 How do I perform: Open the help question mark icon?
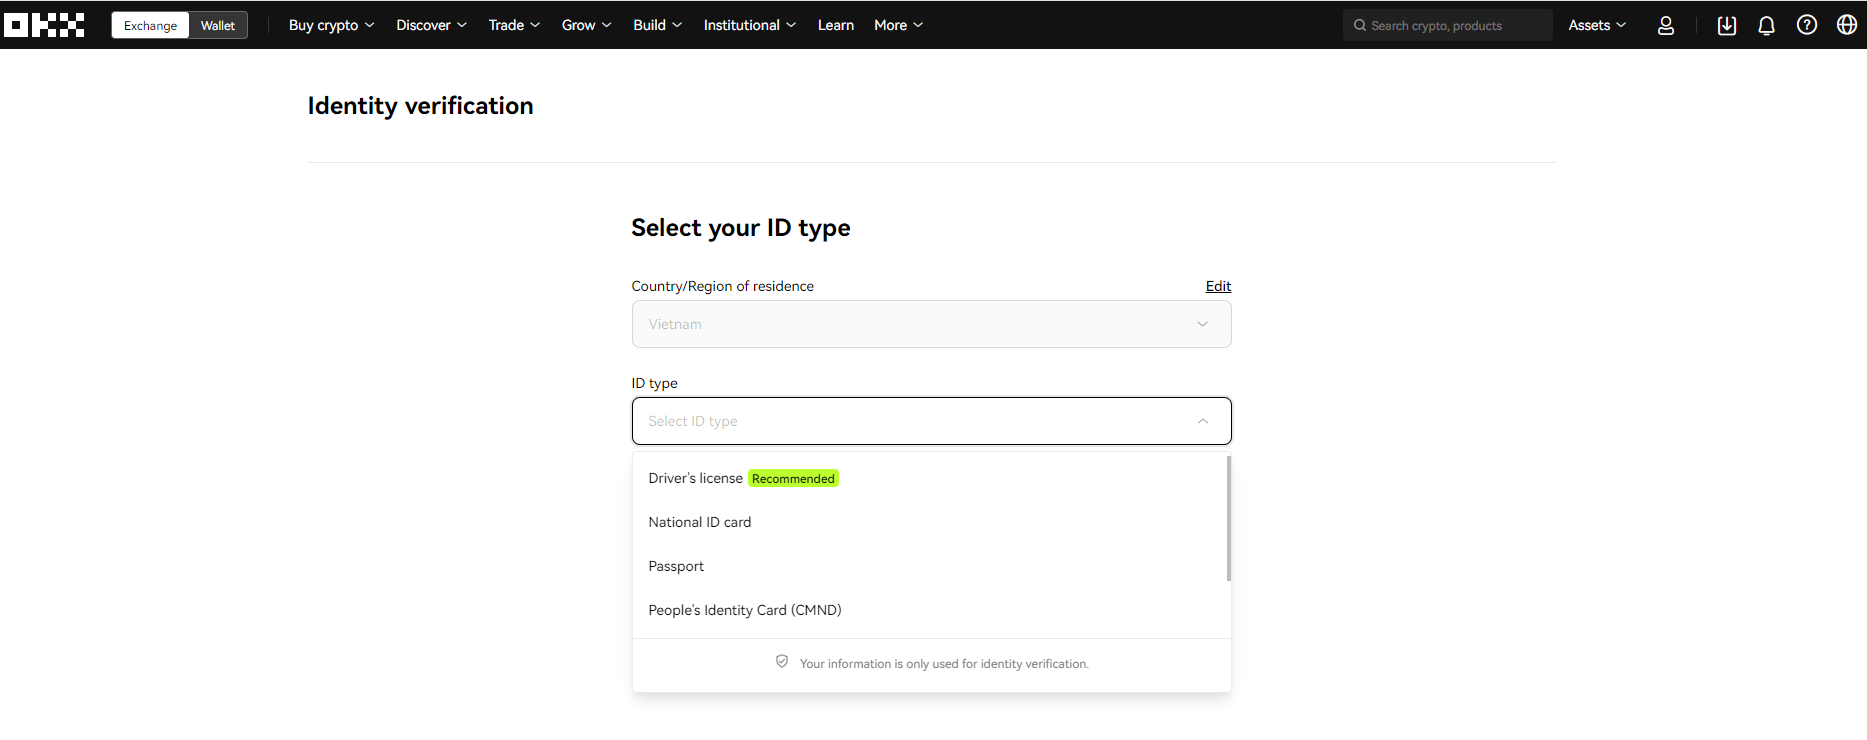[1807, 25]
